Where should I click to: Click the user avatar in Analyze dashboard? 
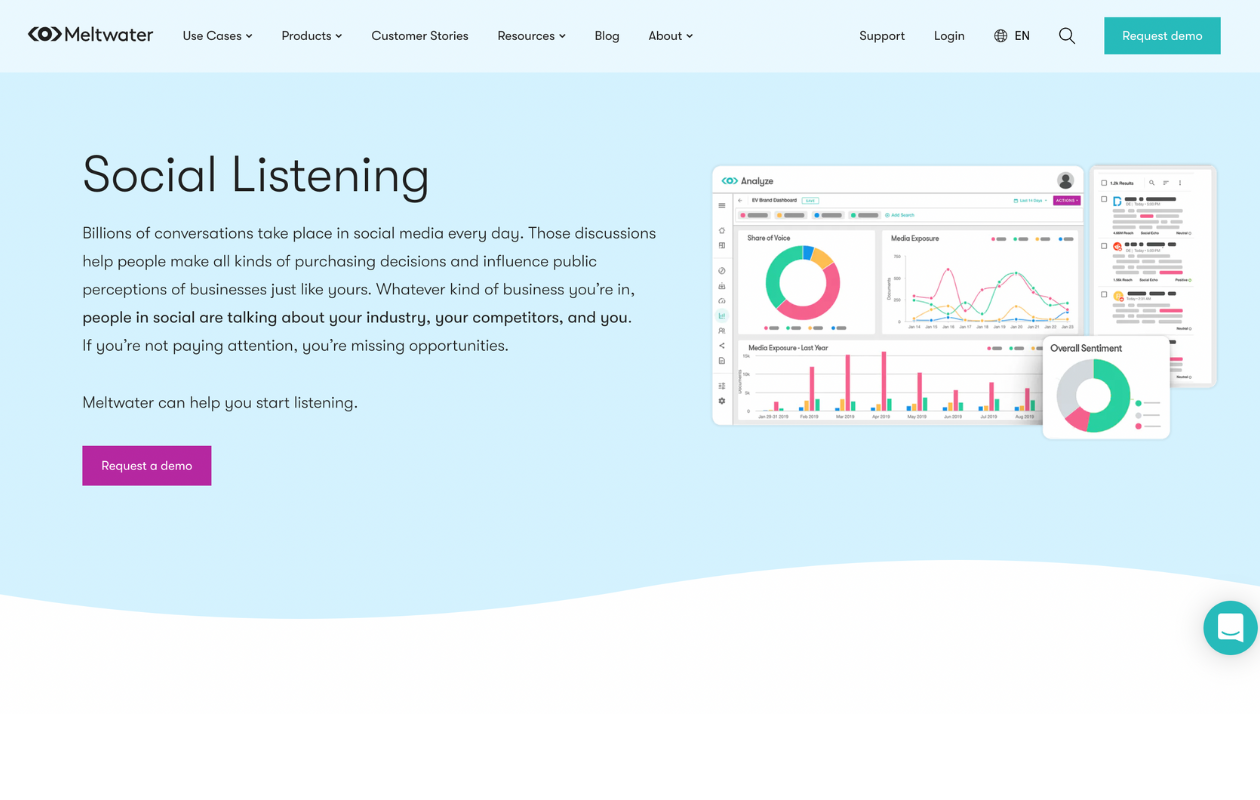(1066, 180)
